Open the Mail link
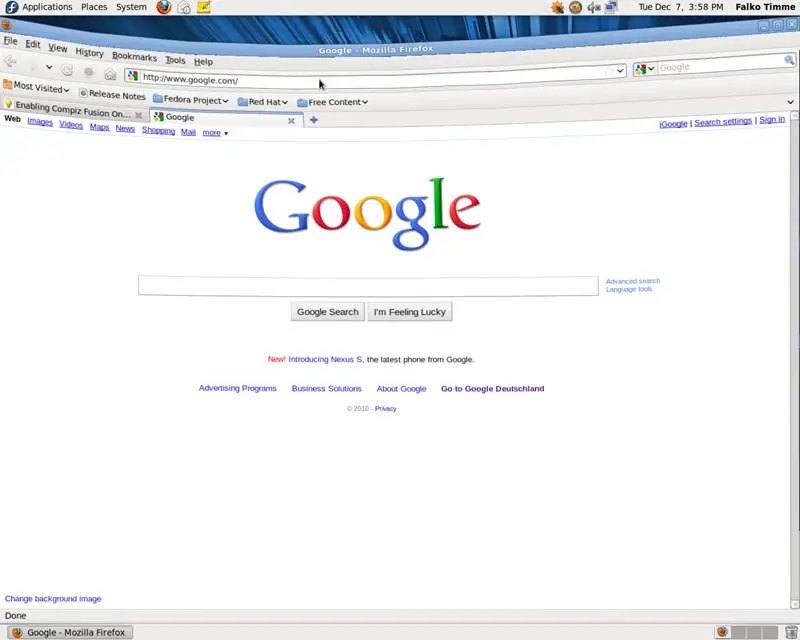The height and width of the screenshot is (640, 800). (x=188, y=132)
